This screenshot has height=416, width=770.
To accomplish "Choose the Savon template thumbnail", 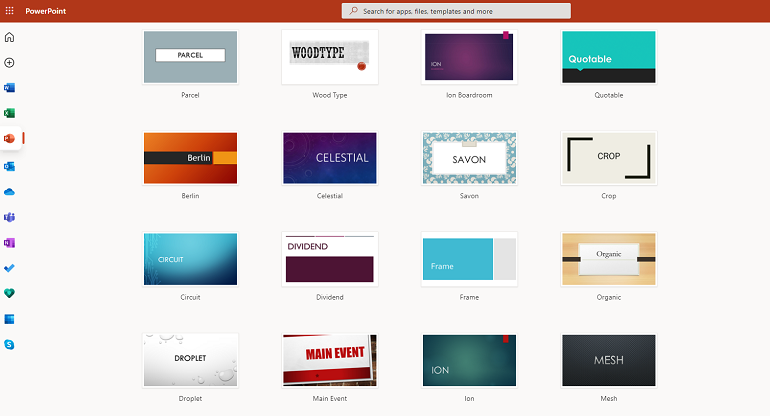I will pyautogui.click(x=469, y=158).
